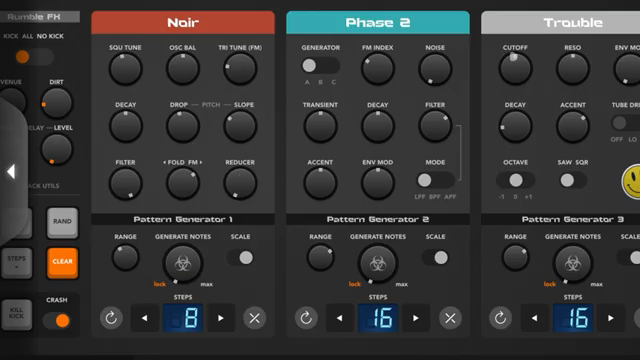
Task: Click the Phase 2 ENV MOD knob
Action: pyautogui.click(x=378, y=183)
